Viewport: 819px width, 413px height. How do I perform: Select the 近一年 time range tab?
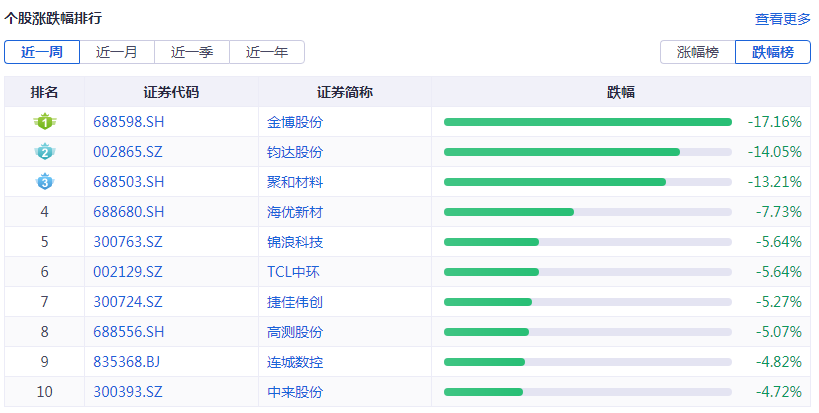pos(267,52)
